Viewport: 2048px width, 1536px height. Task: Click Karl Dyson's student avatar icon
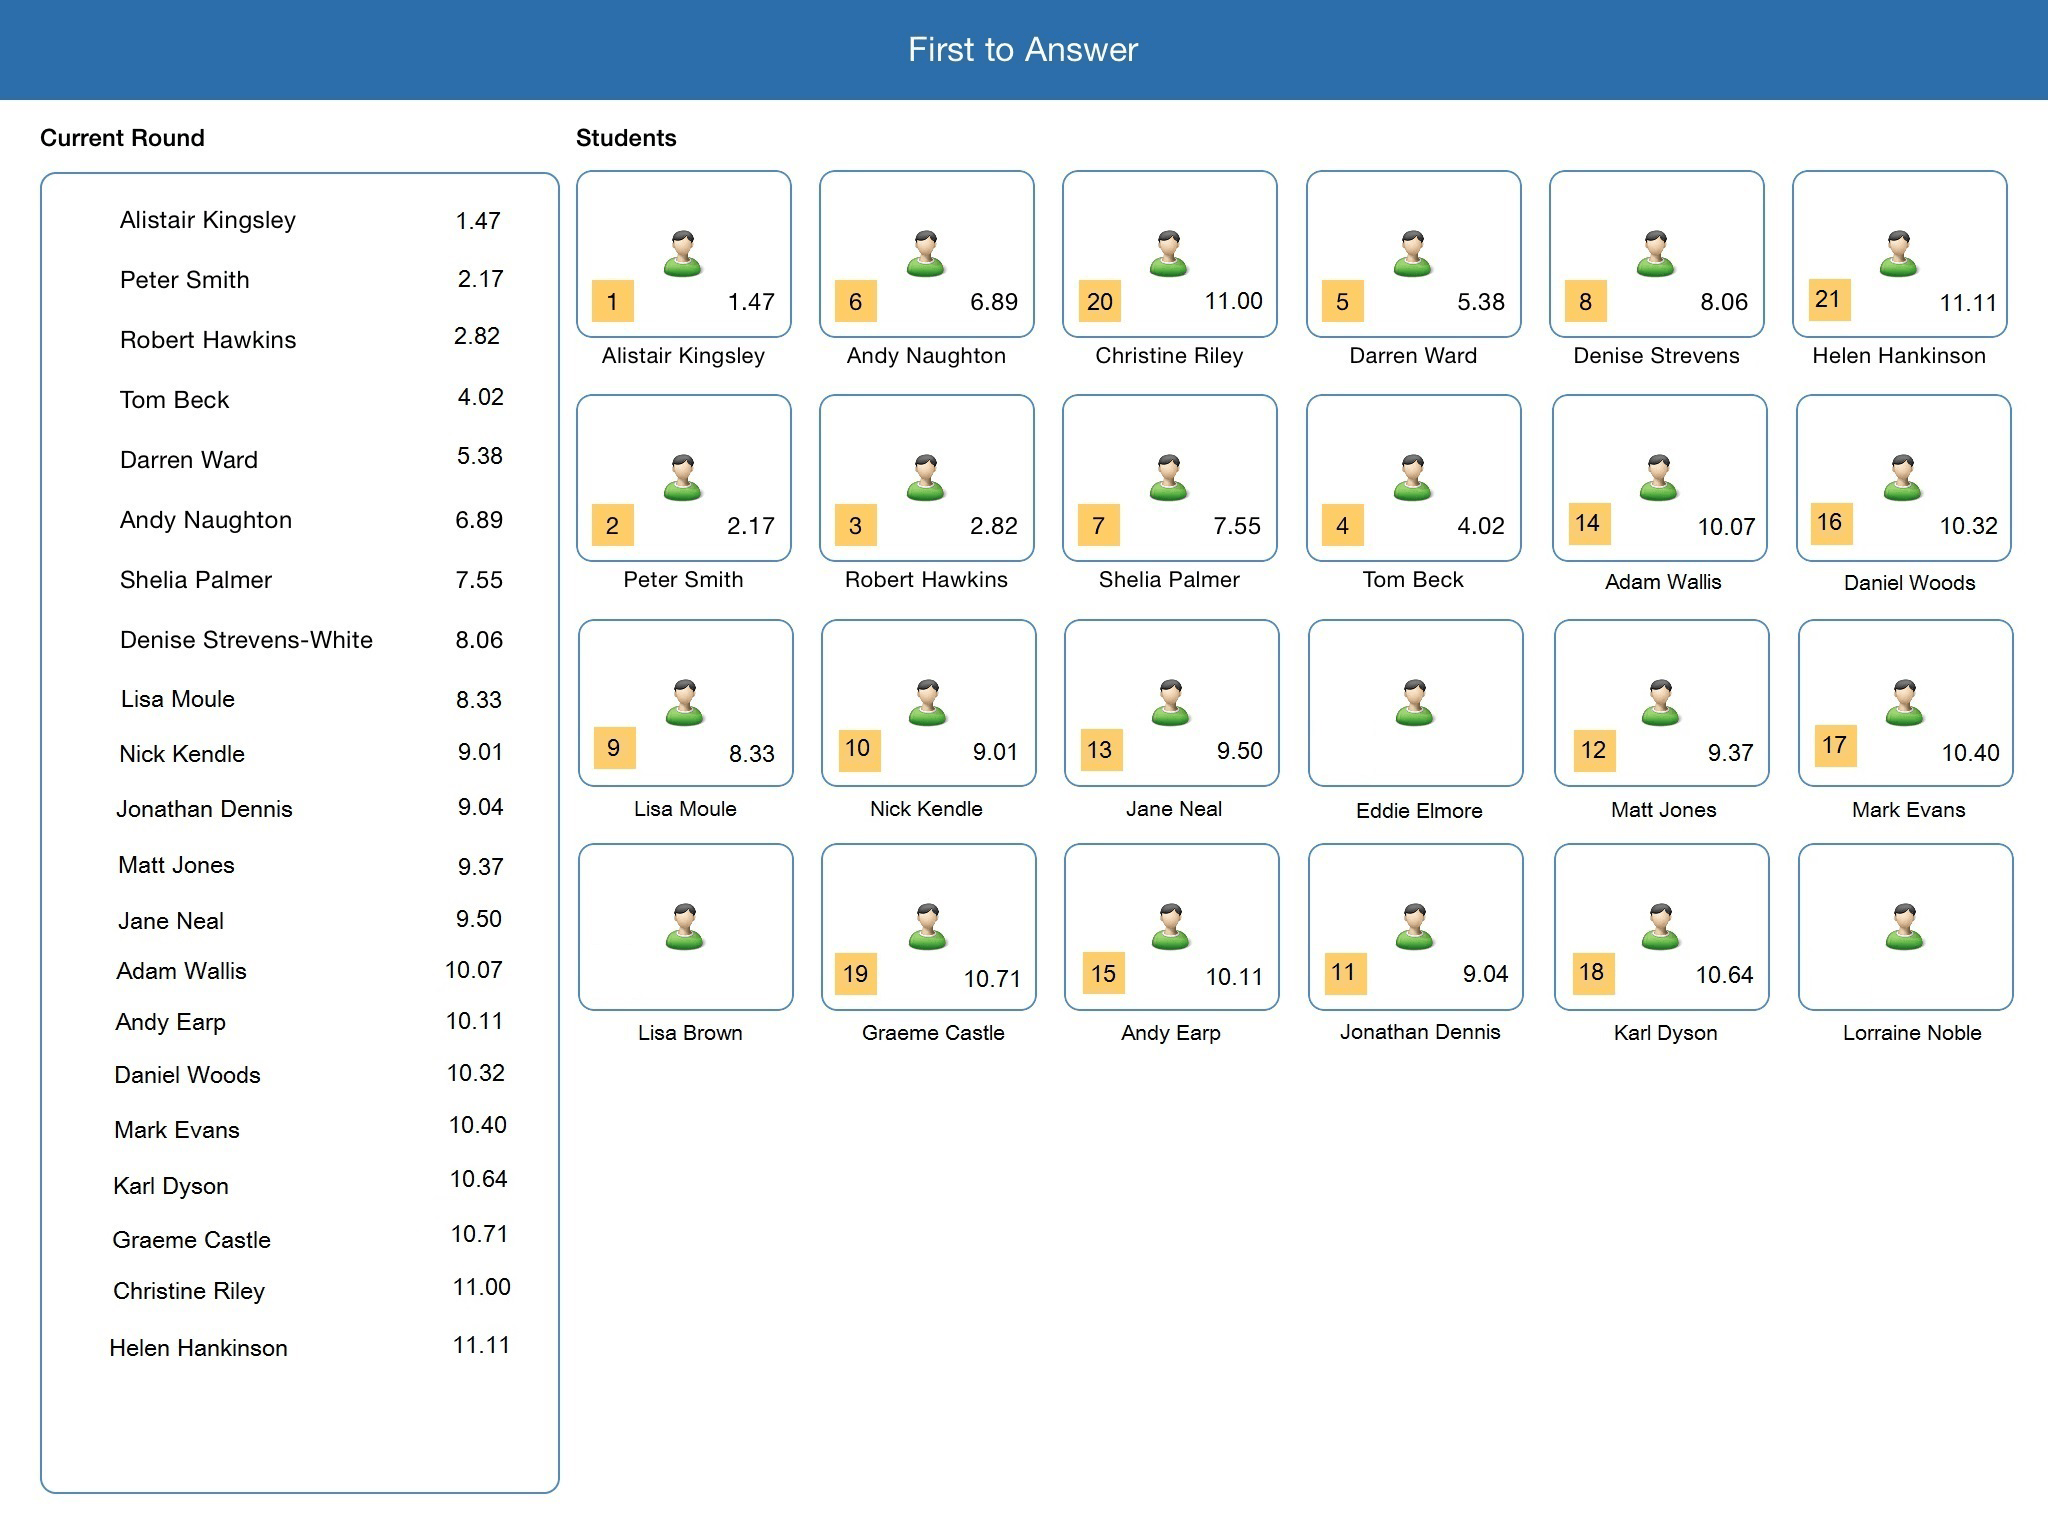point(1660,926)
